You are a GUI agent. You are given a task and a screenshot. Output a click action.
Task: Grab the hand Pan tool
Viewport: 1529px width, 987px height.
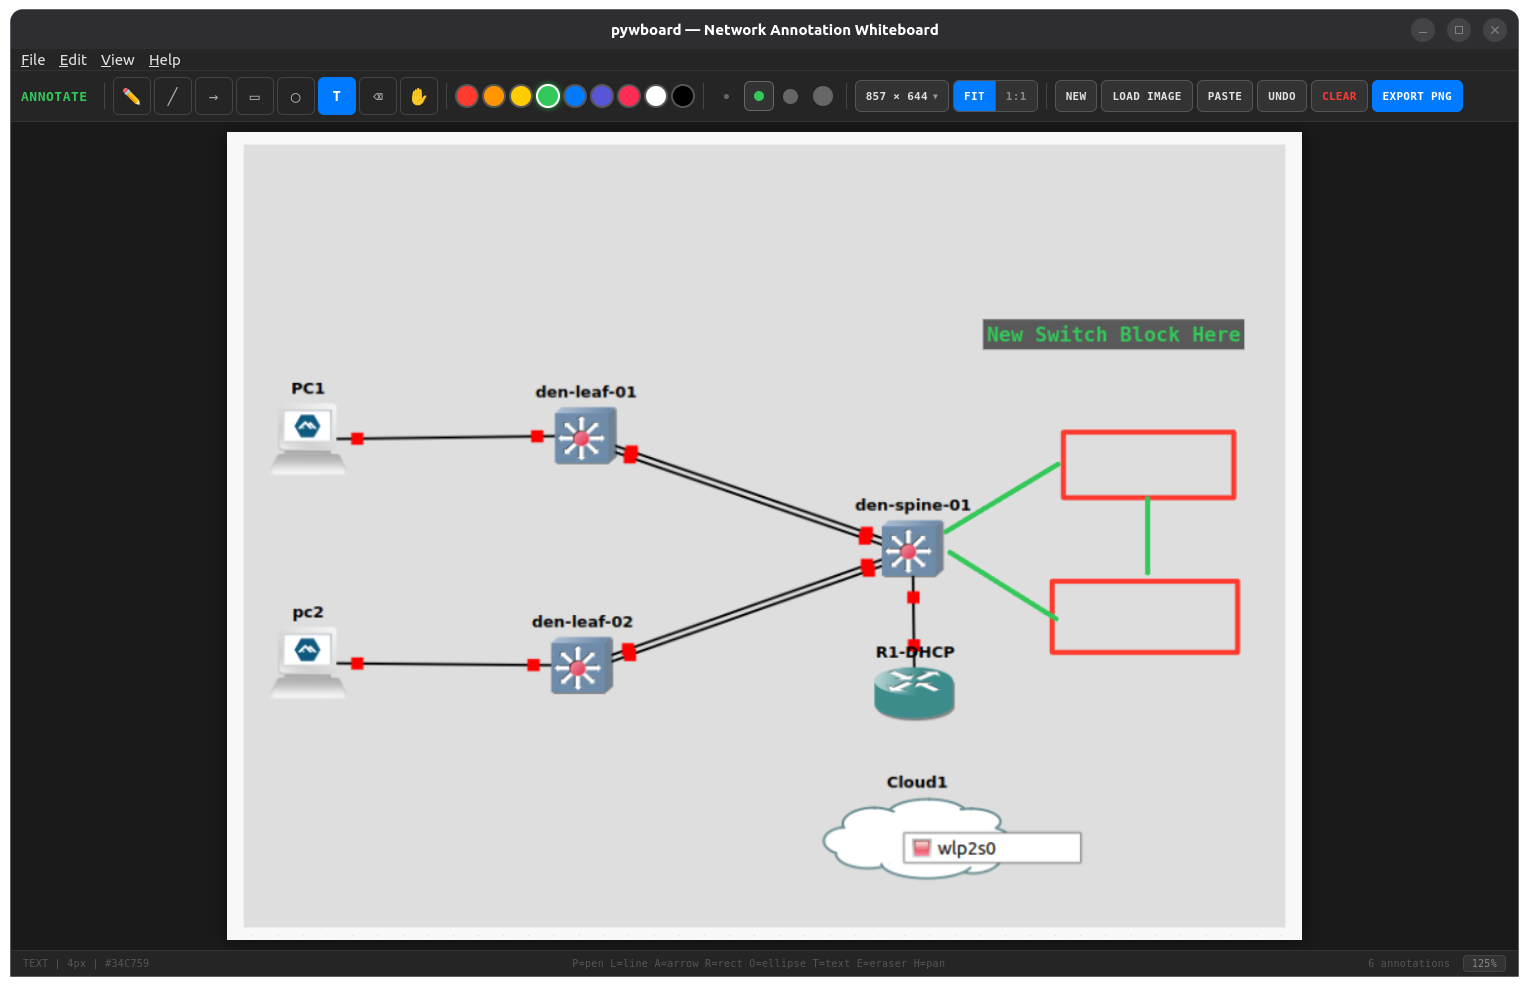pyautogui.click(x=418, y=96)
